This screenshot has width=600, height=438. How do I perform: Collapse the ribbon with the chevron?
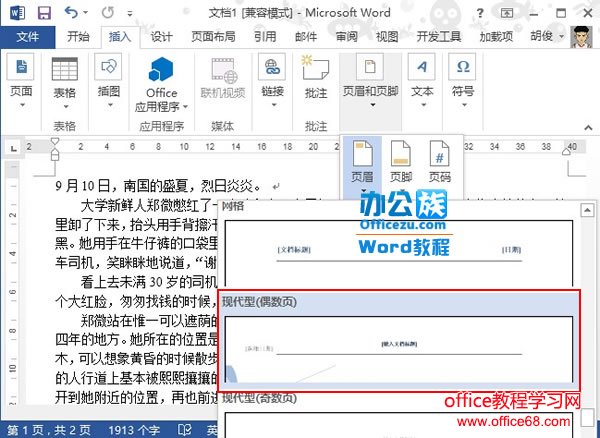pyautogui.click(x=588, y=128)
